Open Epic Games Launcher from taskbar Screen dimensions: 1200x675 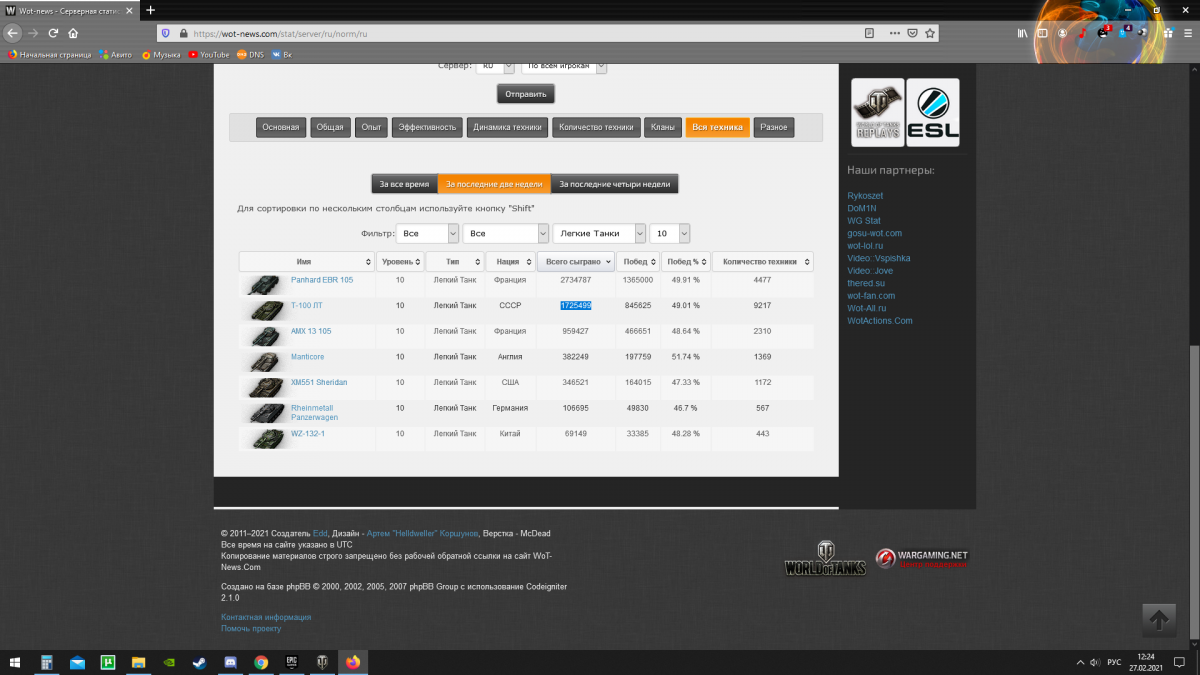[291, 662]
